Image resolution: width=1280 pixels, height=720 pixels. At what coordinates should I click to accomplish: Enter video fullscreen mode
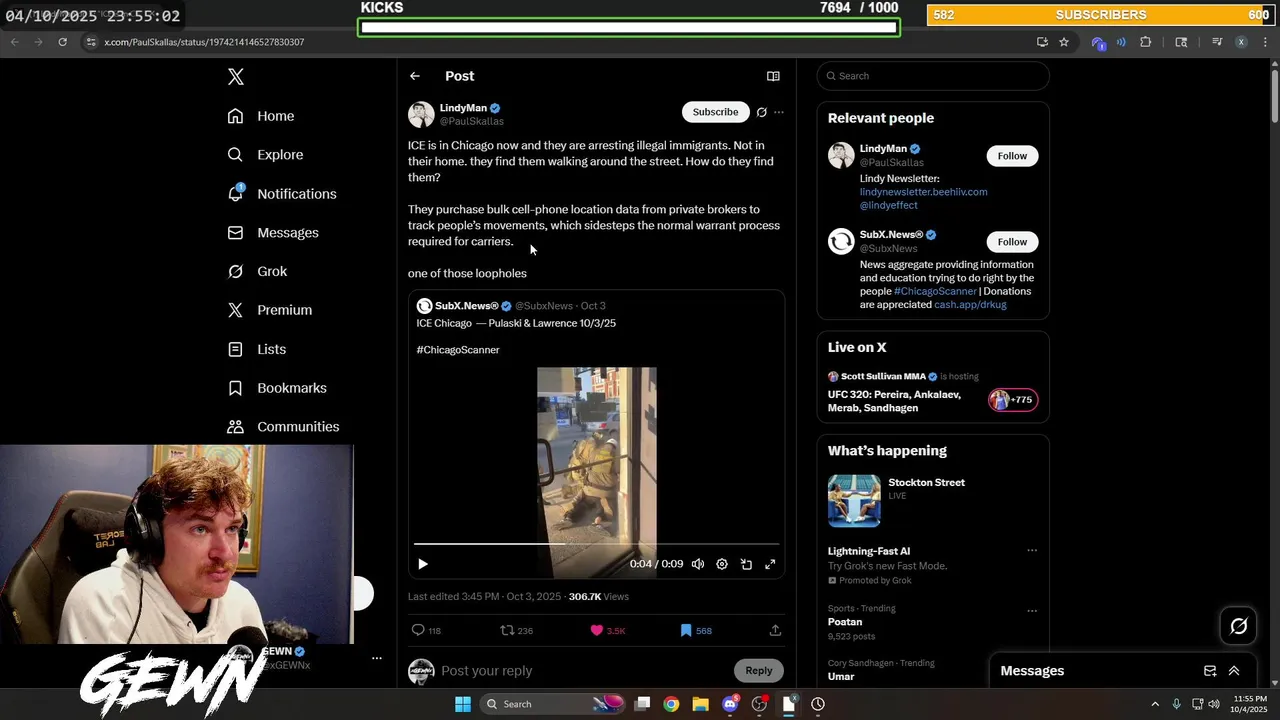click(770, 564)
